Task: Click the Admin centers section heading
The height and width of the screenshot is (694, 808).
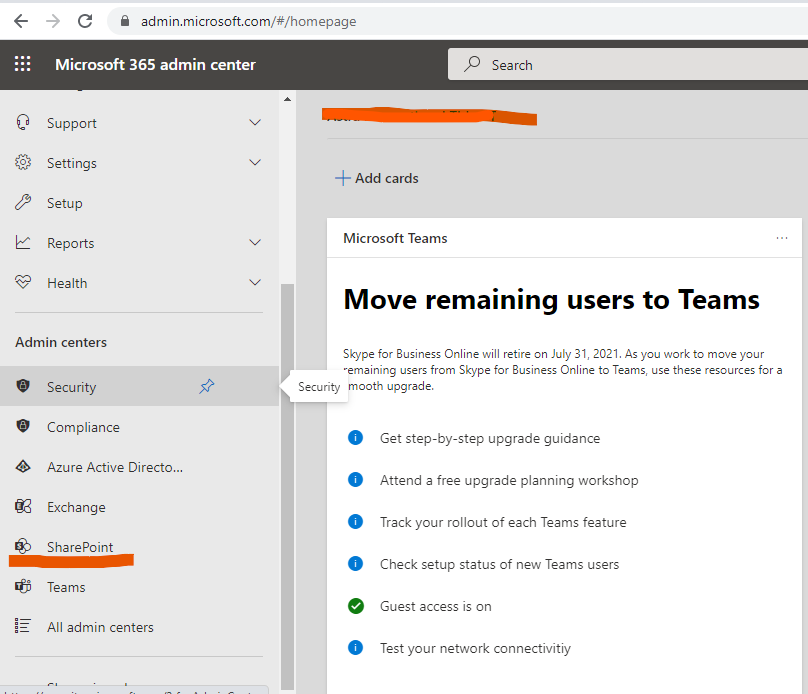Action: [x=61, y=342]
